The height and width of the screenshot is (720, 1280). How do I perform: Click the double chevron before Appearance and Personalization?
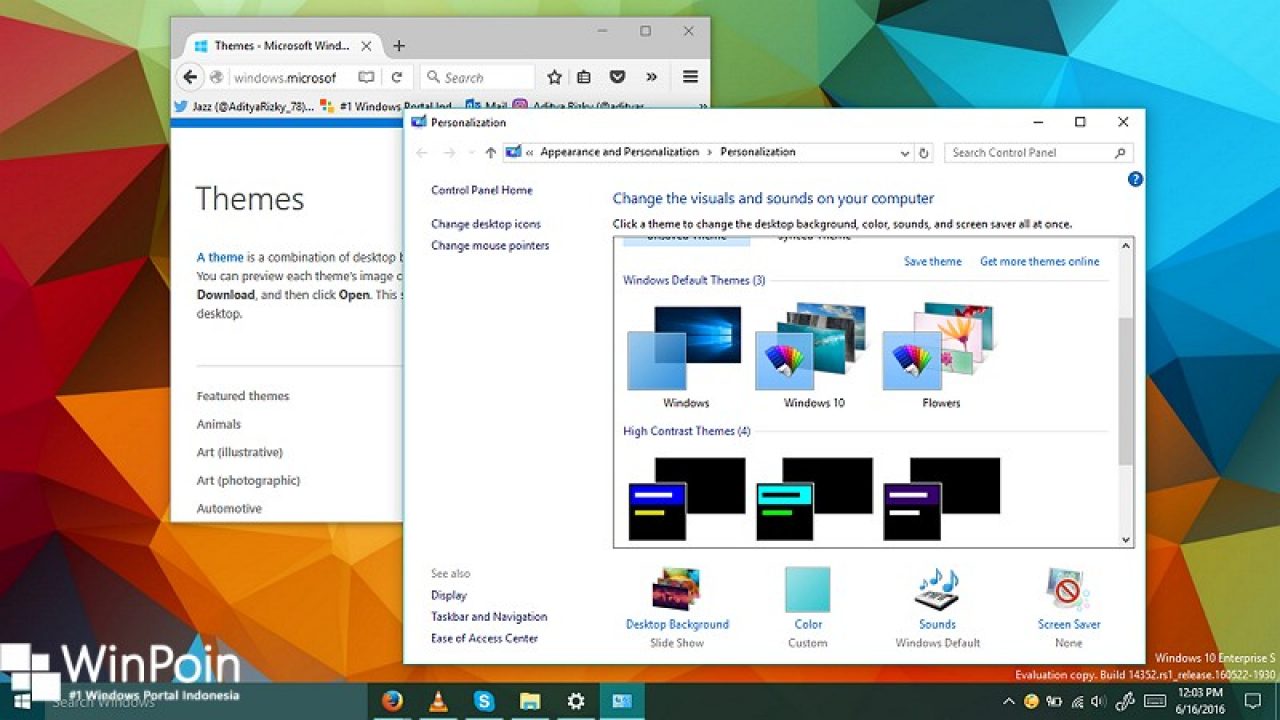coord(529,153)
